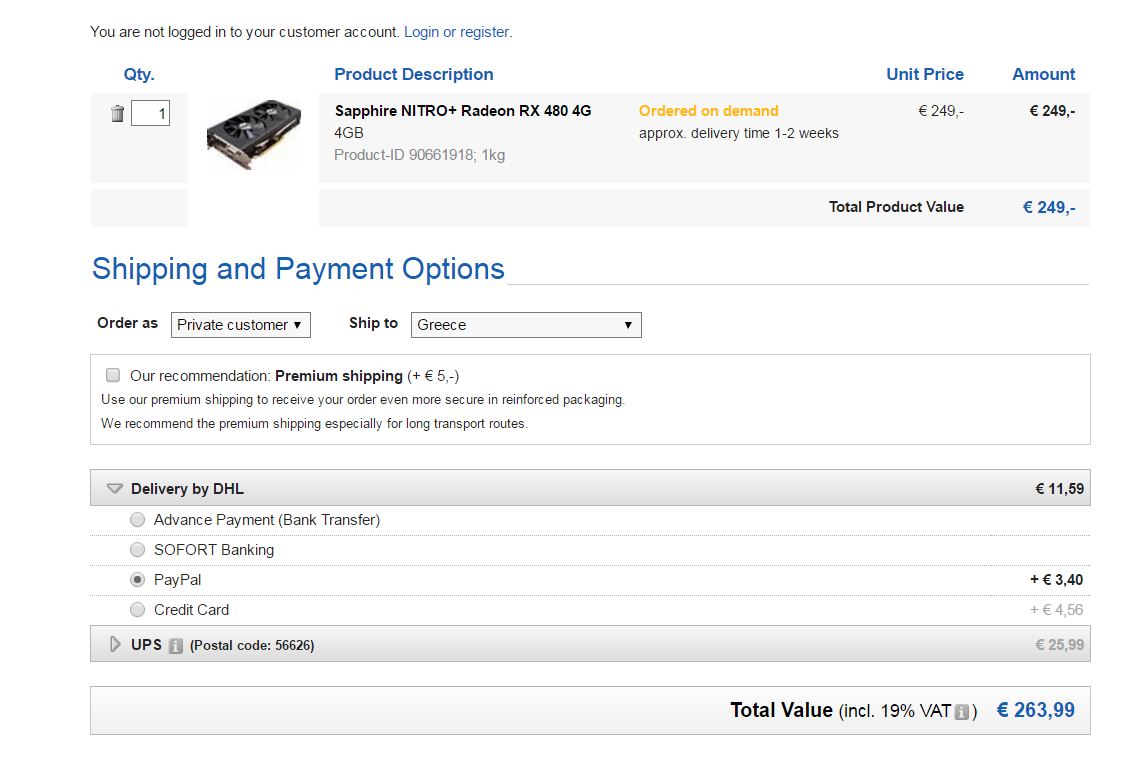
Task: Click the UPS price € 25,99
Action: (1059, 645)
